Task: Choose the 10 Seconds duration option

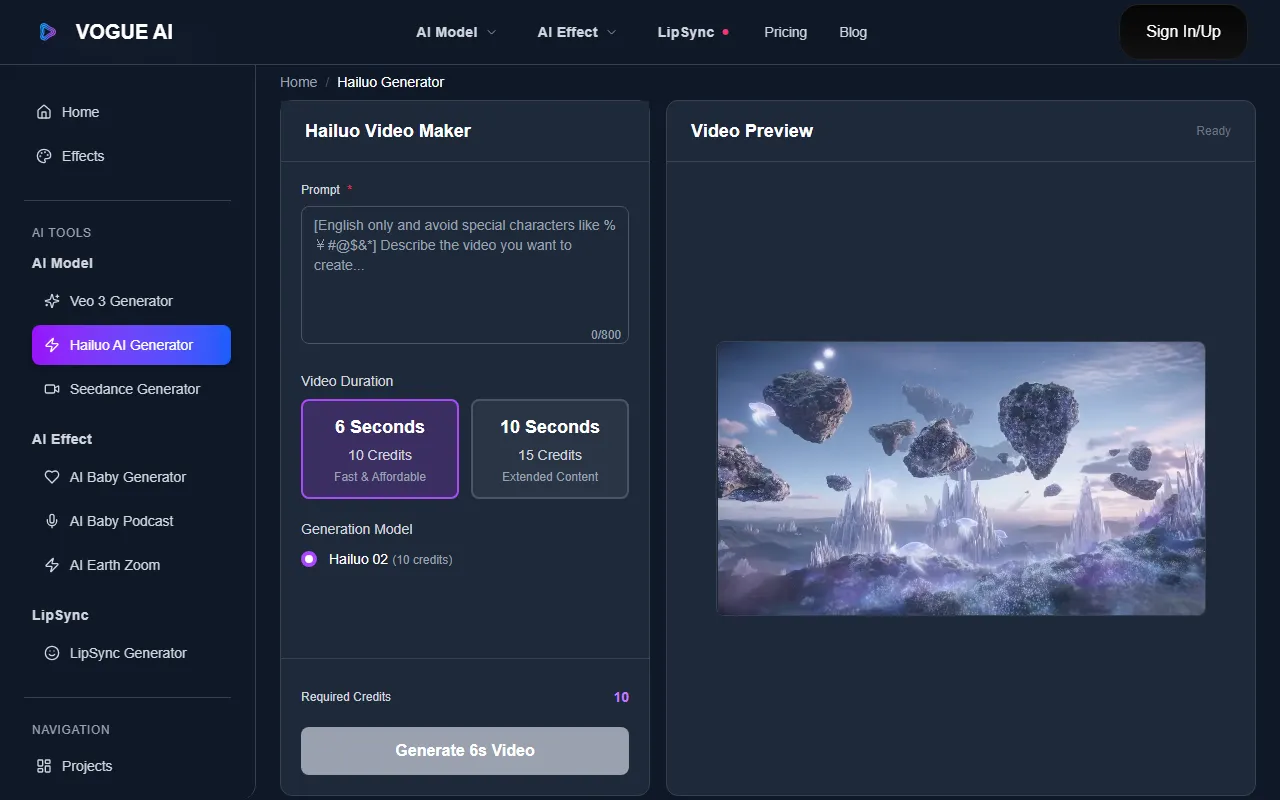Action: pyautogui.click(x=550, y=449)
